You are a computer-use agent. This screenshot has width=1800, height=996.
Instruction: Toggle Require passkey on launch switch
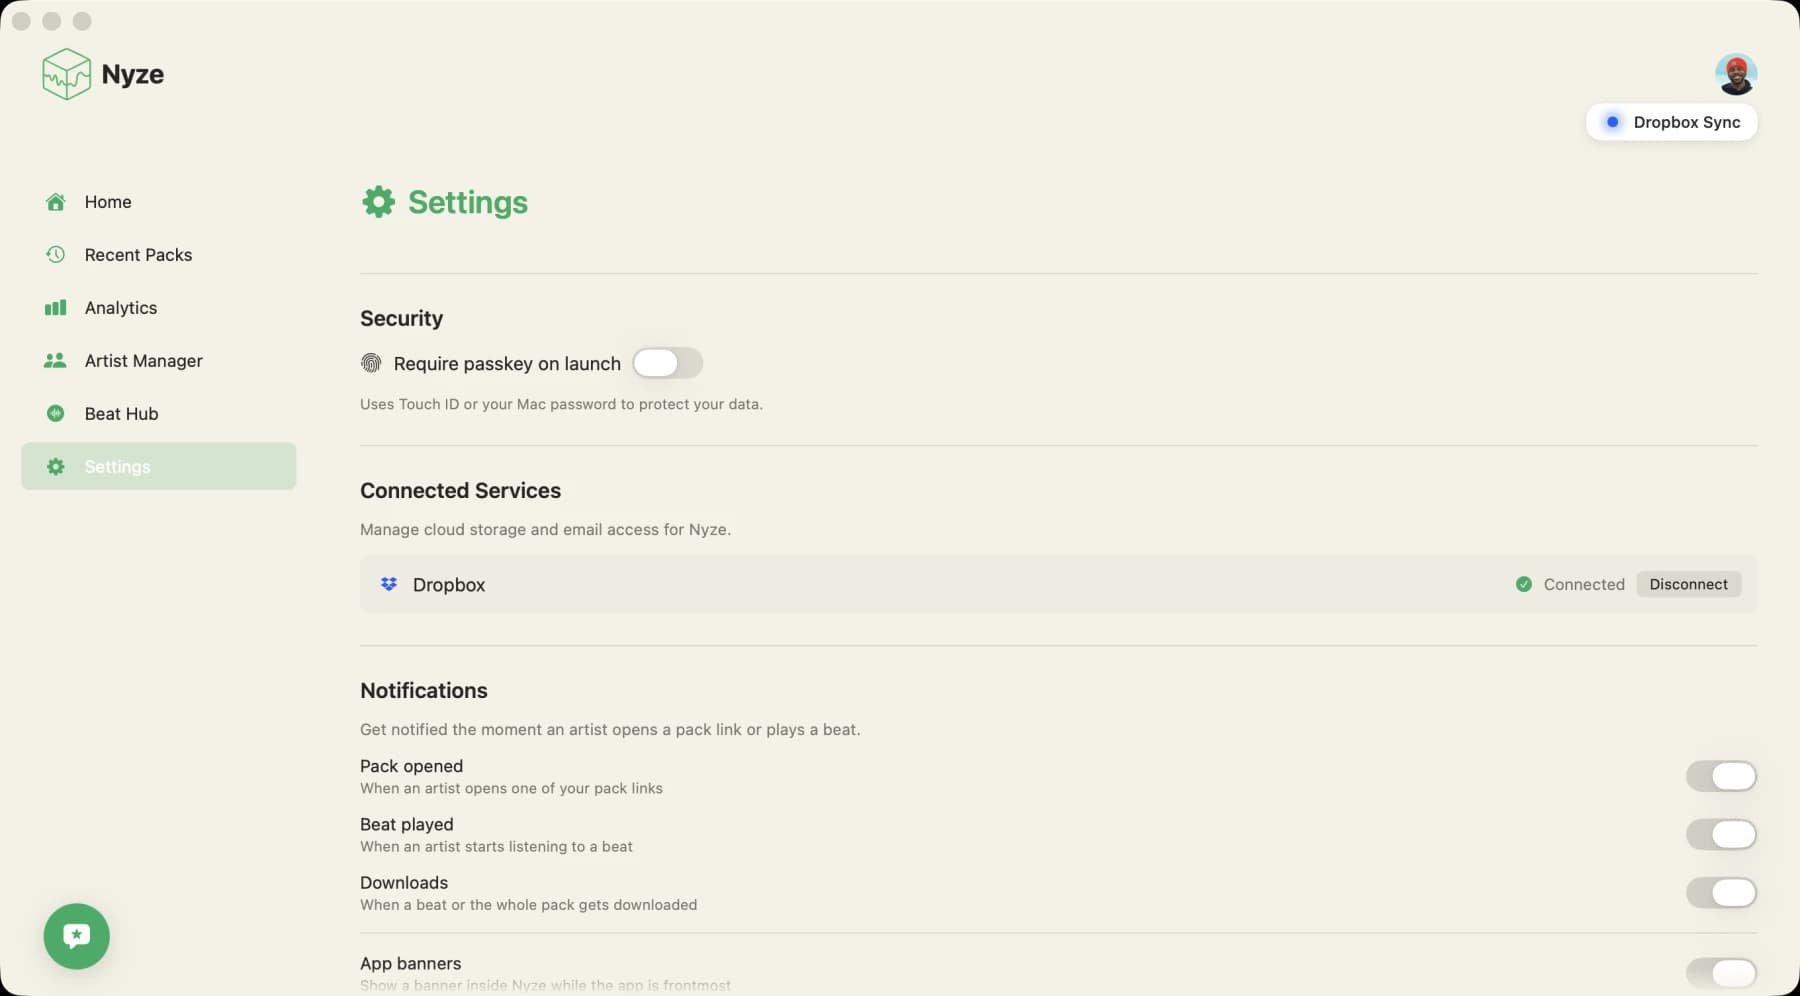pos(668,363)
